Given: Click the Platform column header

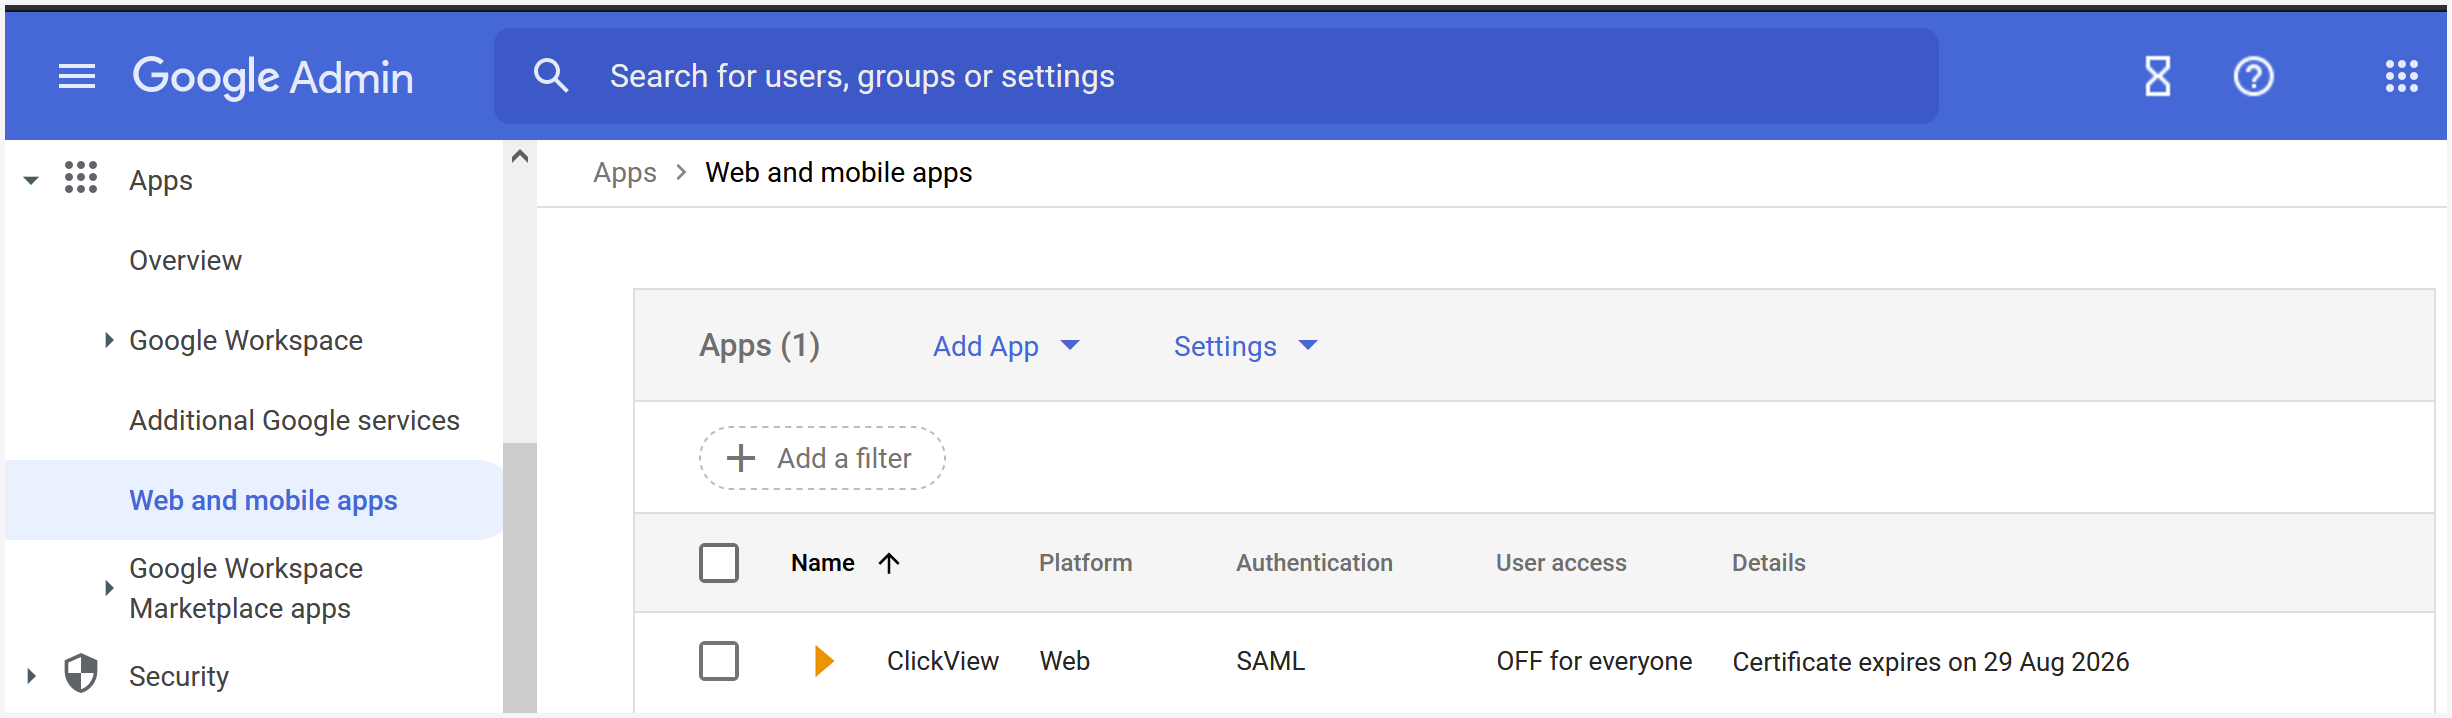Looking at the screenshot, I should coord(1086,563).
